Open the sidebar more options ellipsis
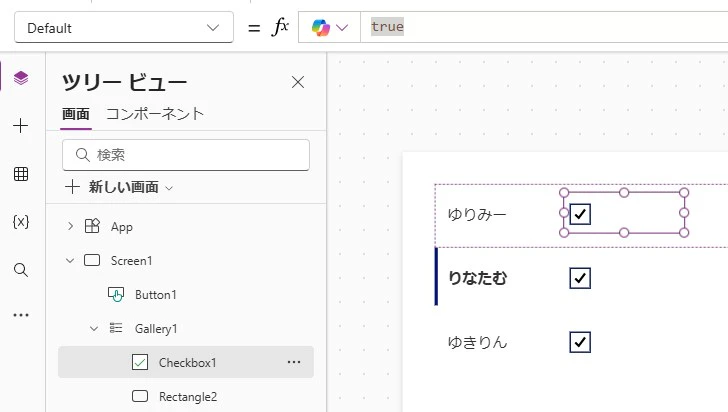 [21, 315]
